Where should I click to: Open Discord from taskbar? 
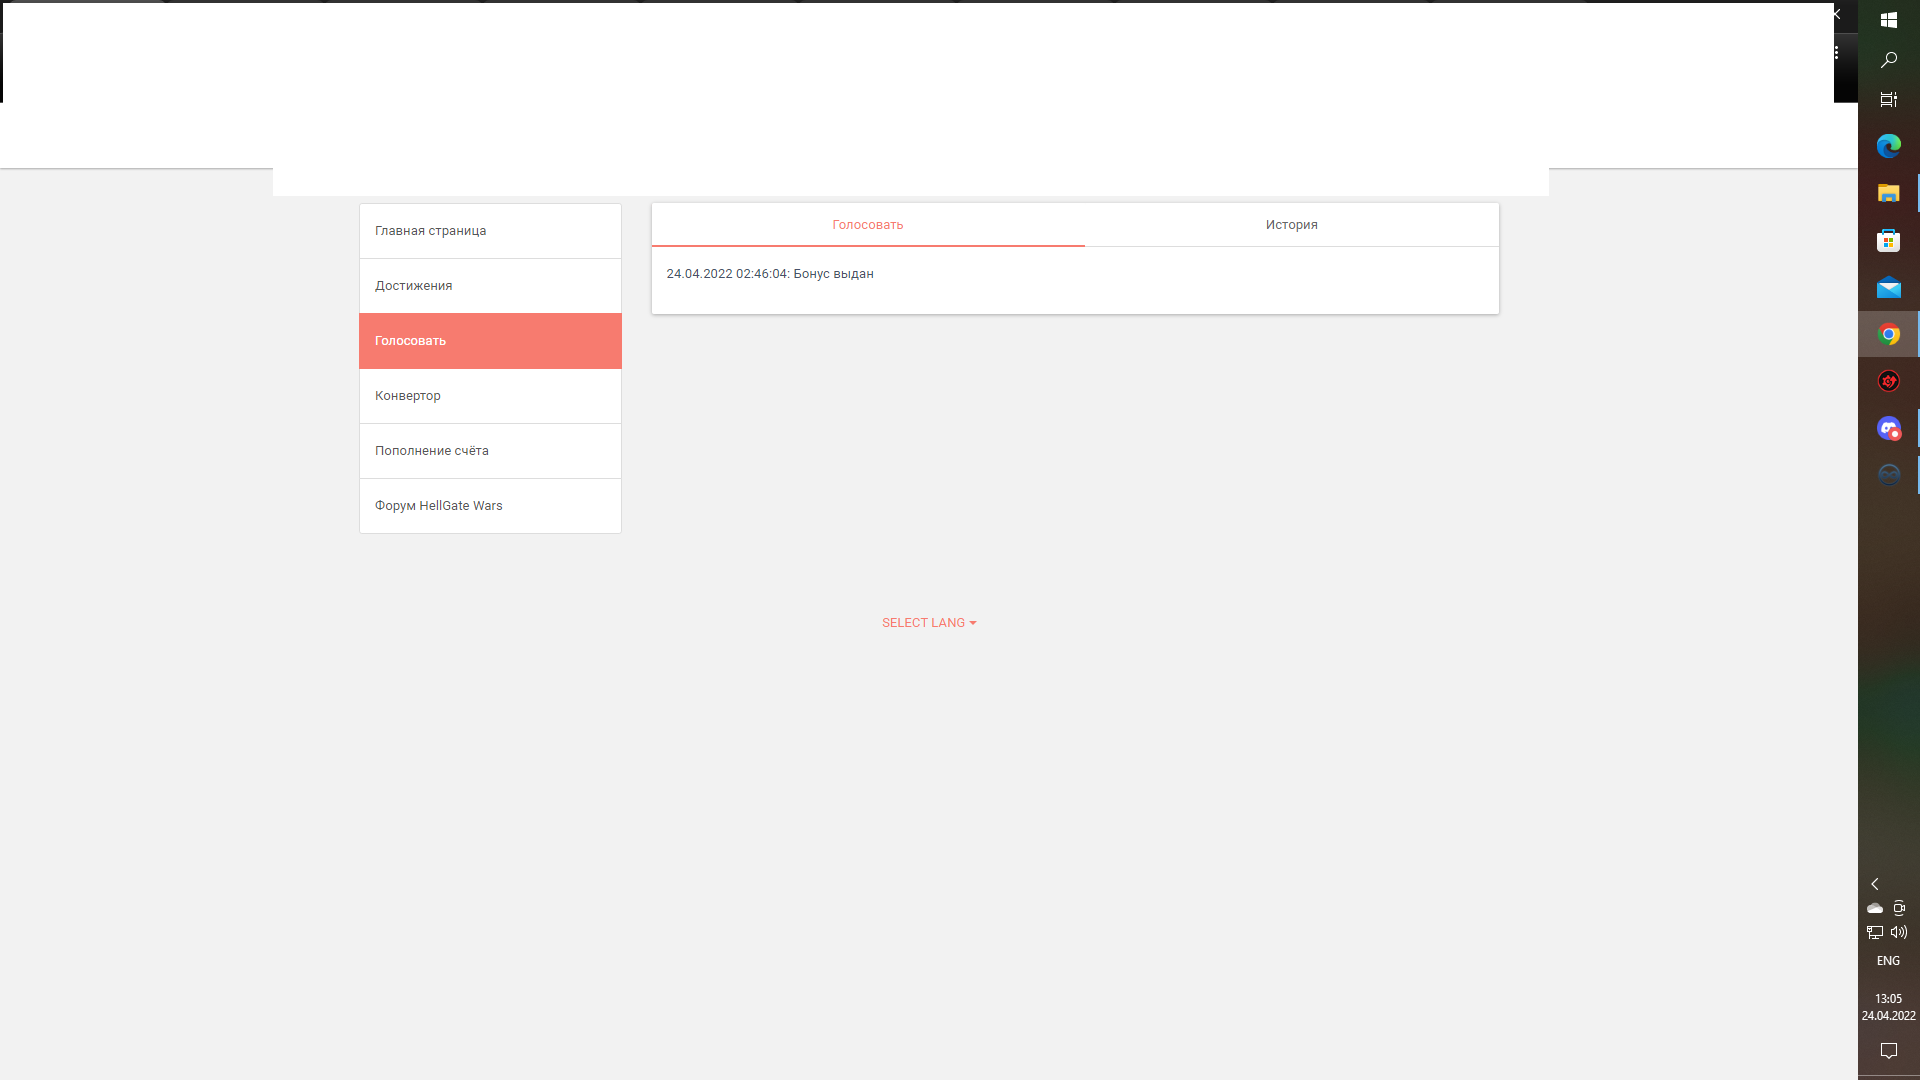pos(1888,428)
